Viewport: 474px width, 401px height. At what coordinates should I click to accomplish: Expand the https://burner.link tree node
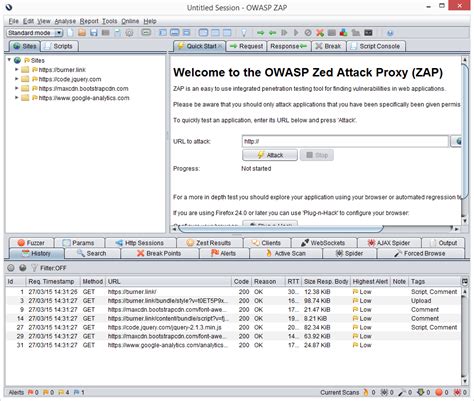pos(17,70)
